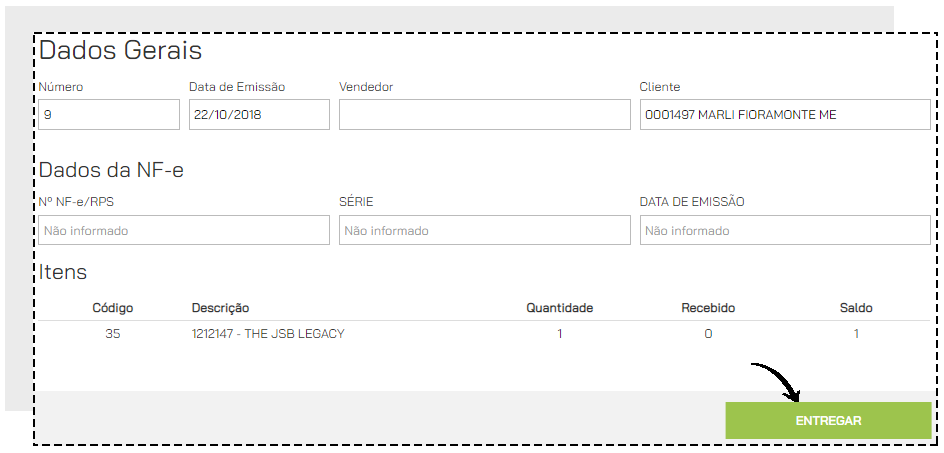Click item code 35 in table
This screenshot has height=453, width=944.
point(113,334)
